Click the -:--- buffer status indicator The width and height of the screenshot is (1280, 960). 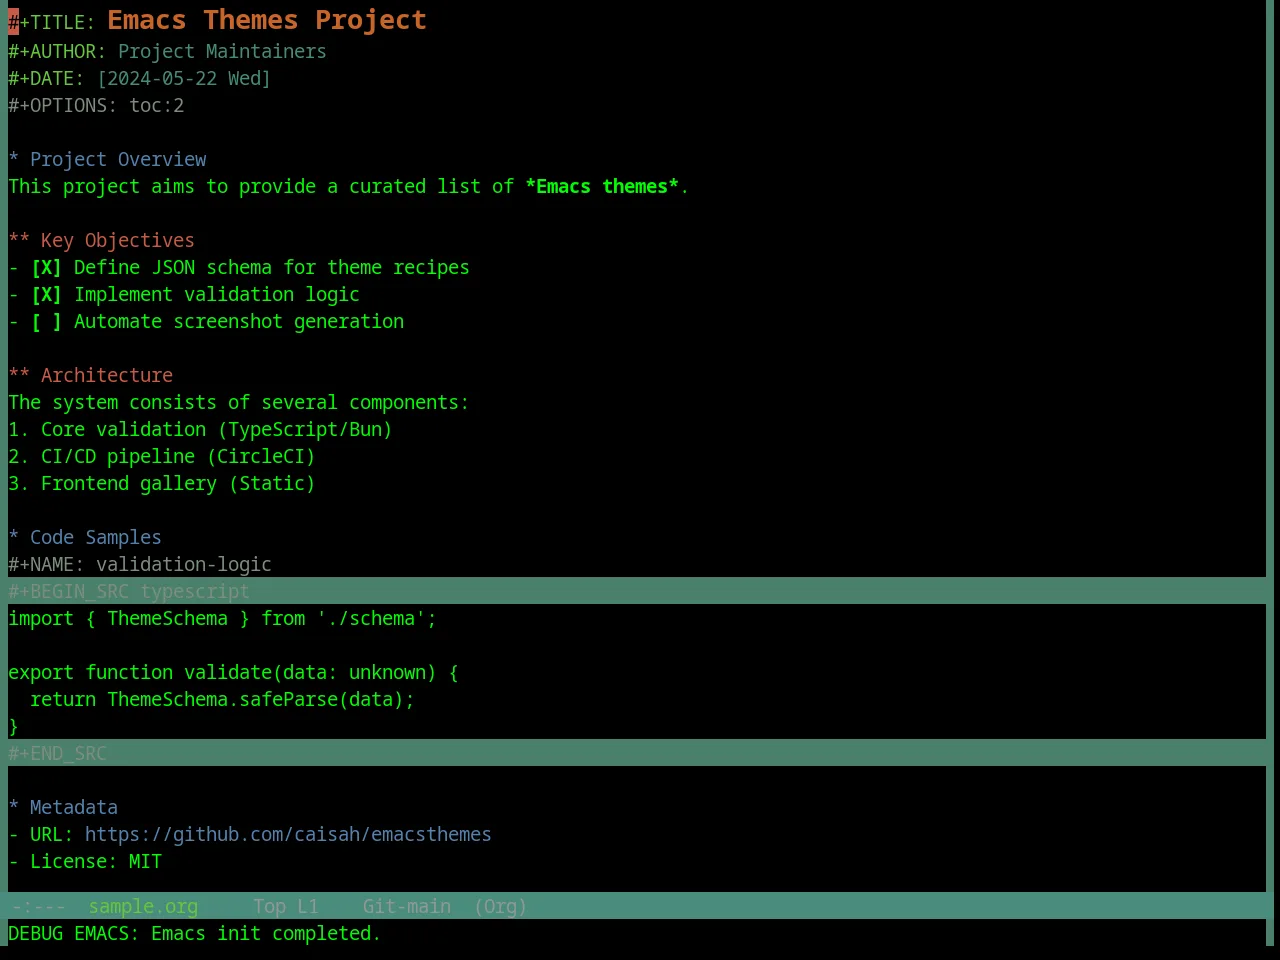39,907
